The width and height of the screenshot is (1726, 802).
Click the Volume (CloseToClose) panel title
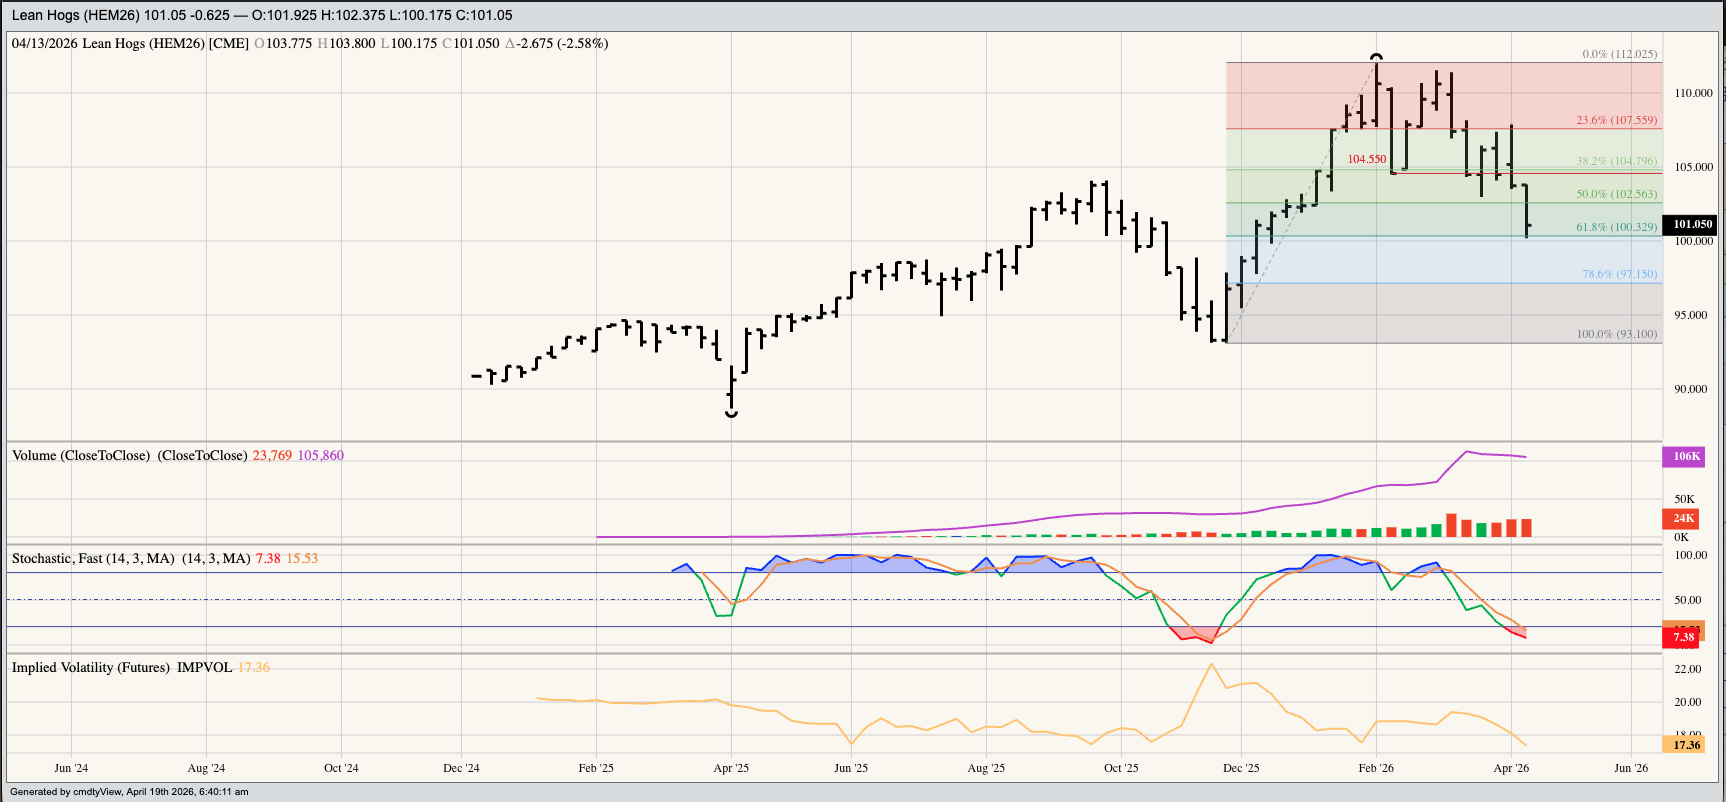129,455
